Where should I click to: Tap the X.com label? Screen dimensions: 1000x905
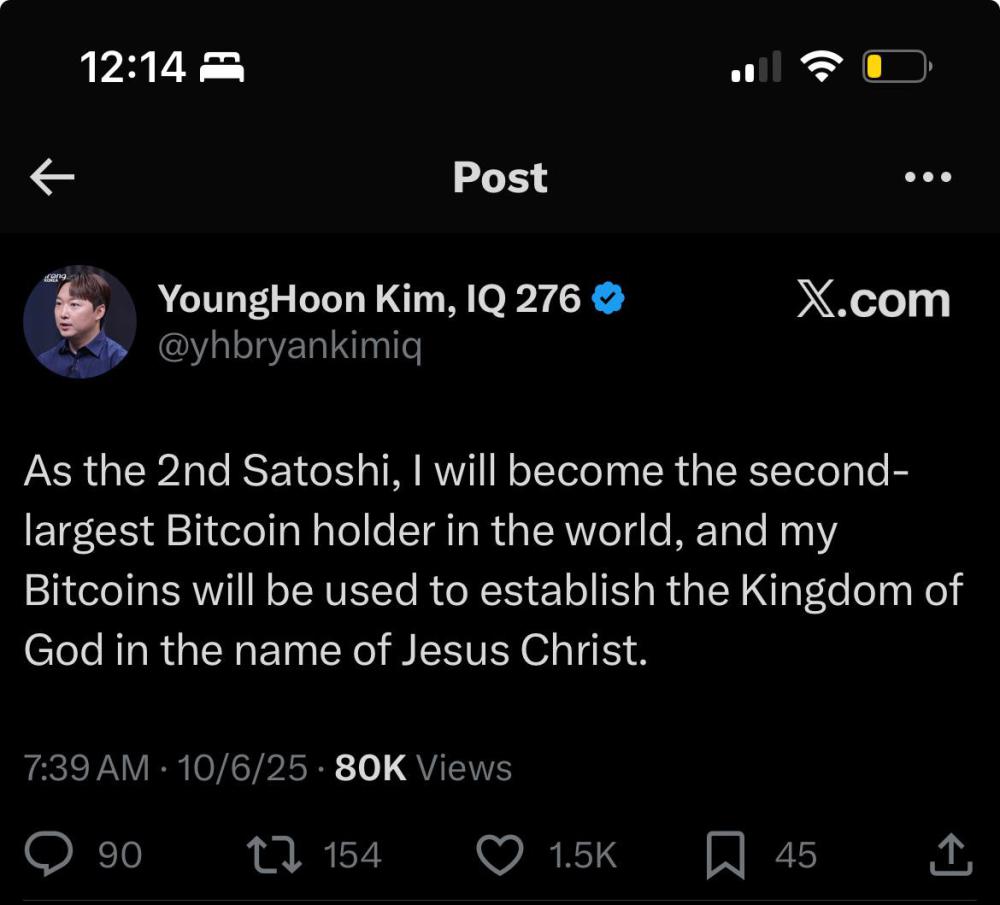(x=872, y=300)
